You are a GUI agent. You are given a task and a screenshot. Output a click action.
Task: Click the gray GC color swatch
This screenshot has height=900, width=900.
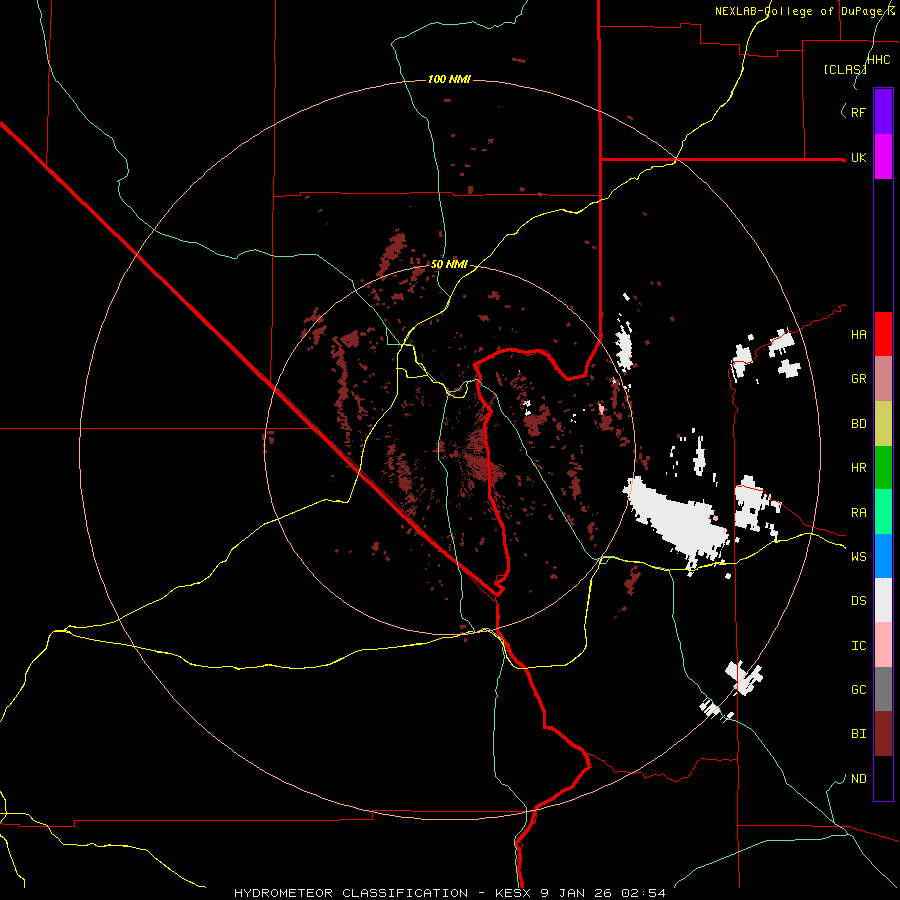pos(883,689)
